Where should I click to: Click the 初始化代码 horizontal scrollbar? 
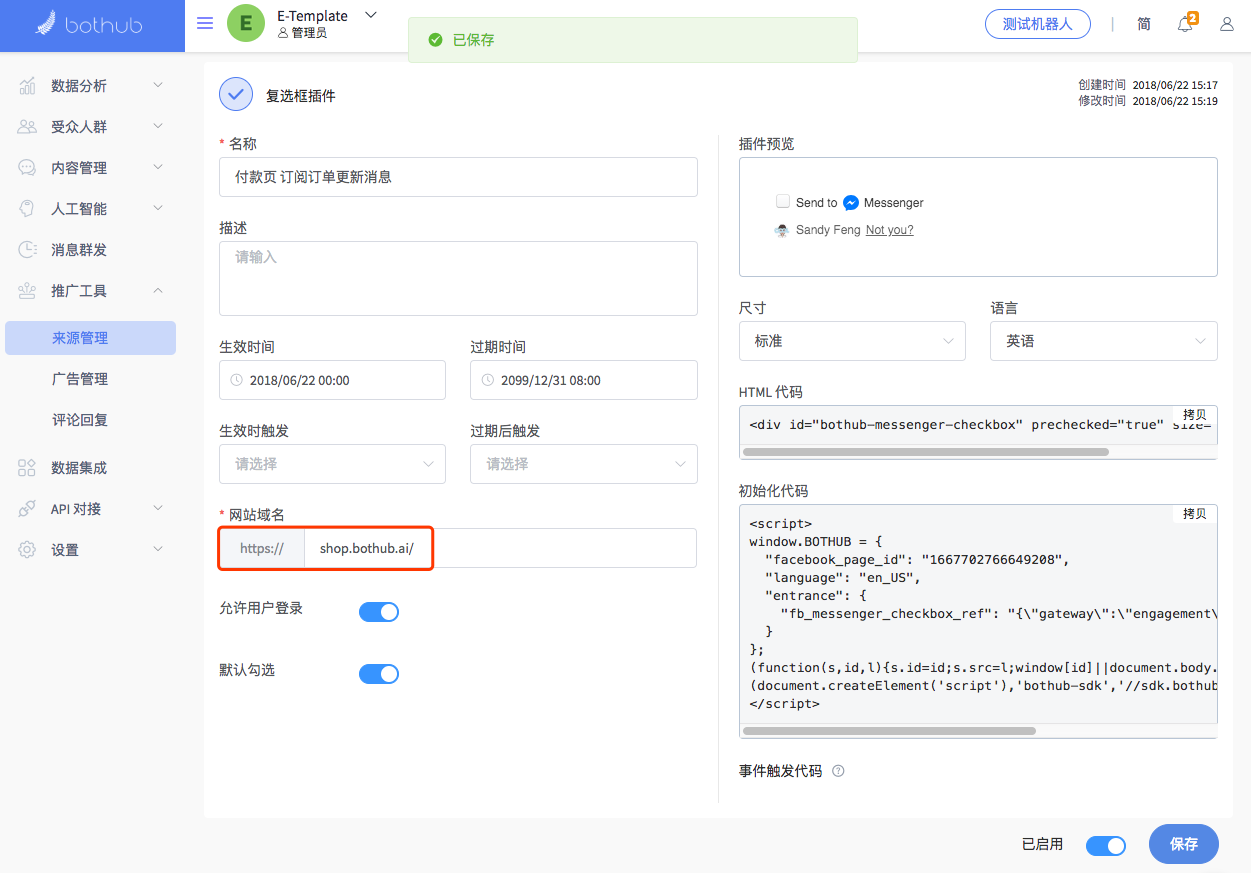click(x=889, y=731)
